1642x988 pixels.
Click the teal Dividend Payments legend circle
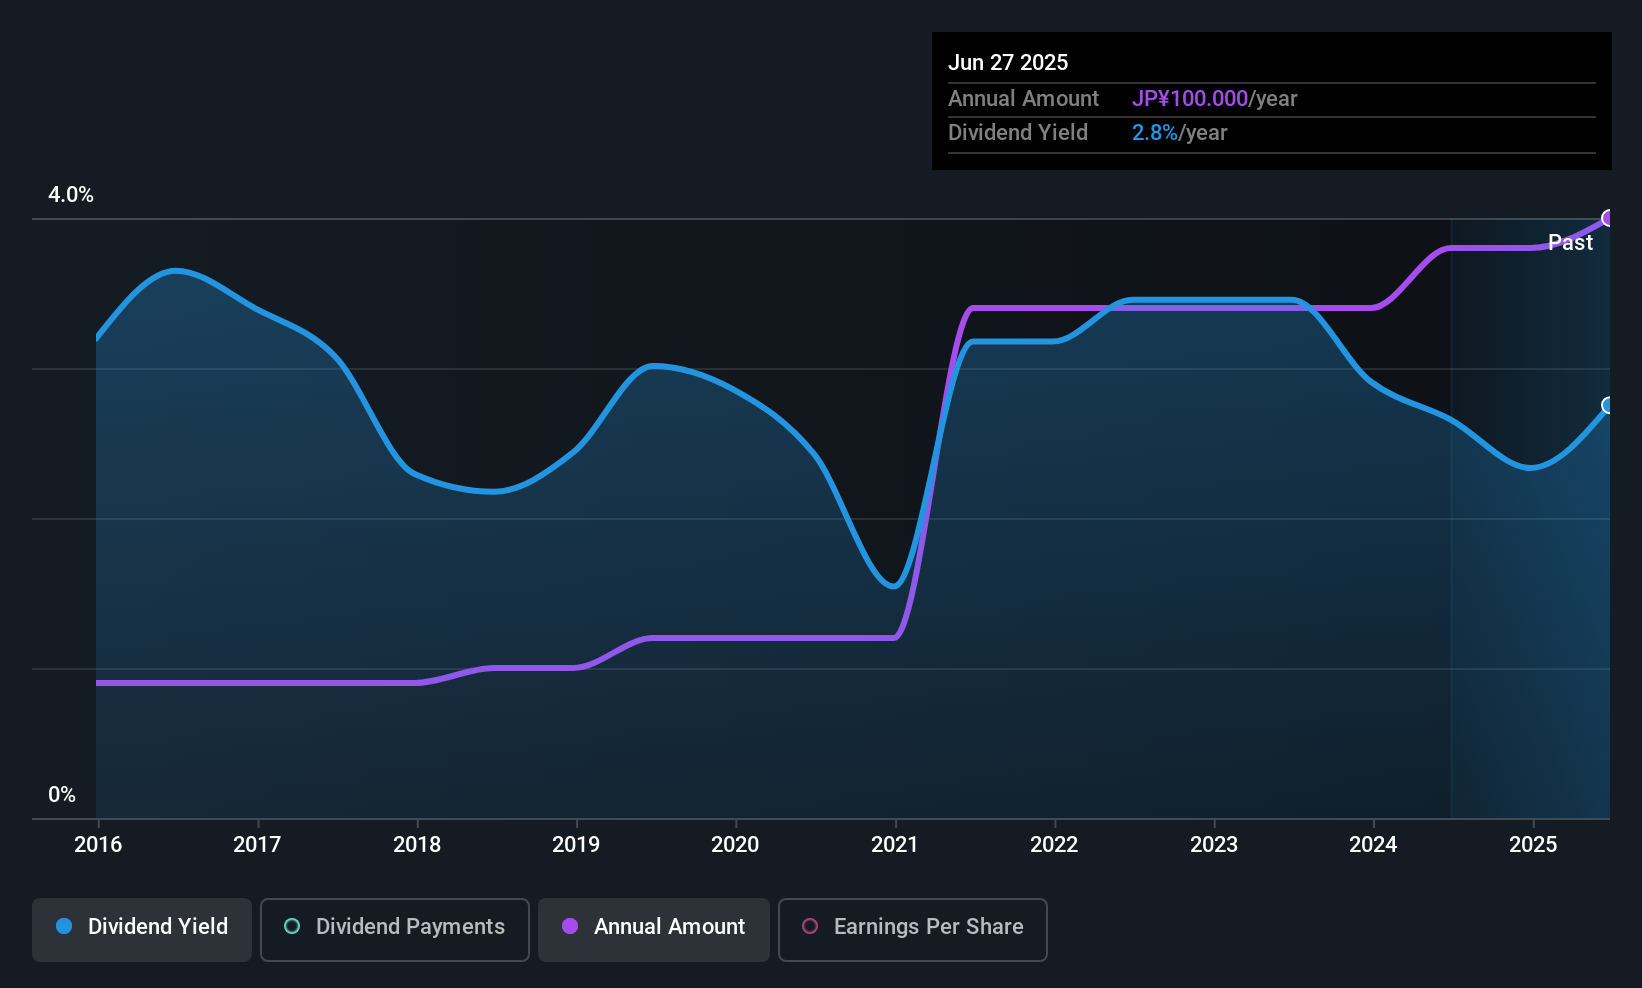292,927
